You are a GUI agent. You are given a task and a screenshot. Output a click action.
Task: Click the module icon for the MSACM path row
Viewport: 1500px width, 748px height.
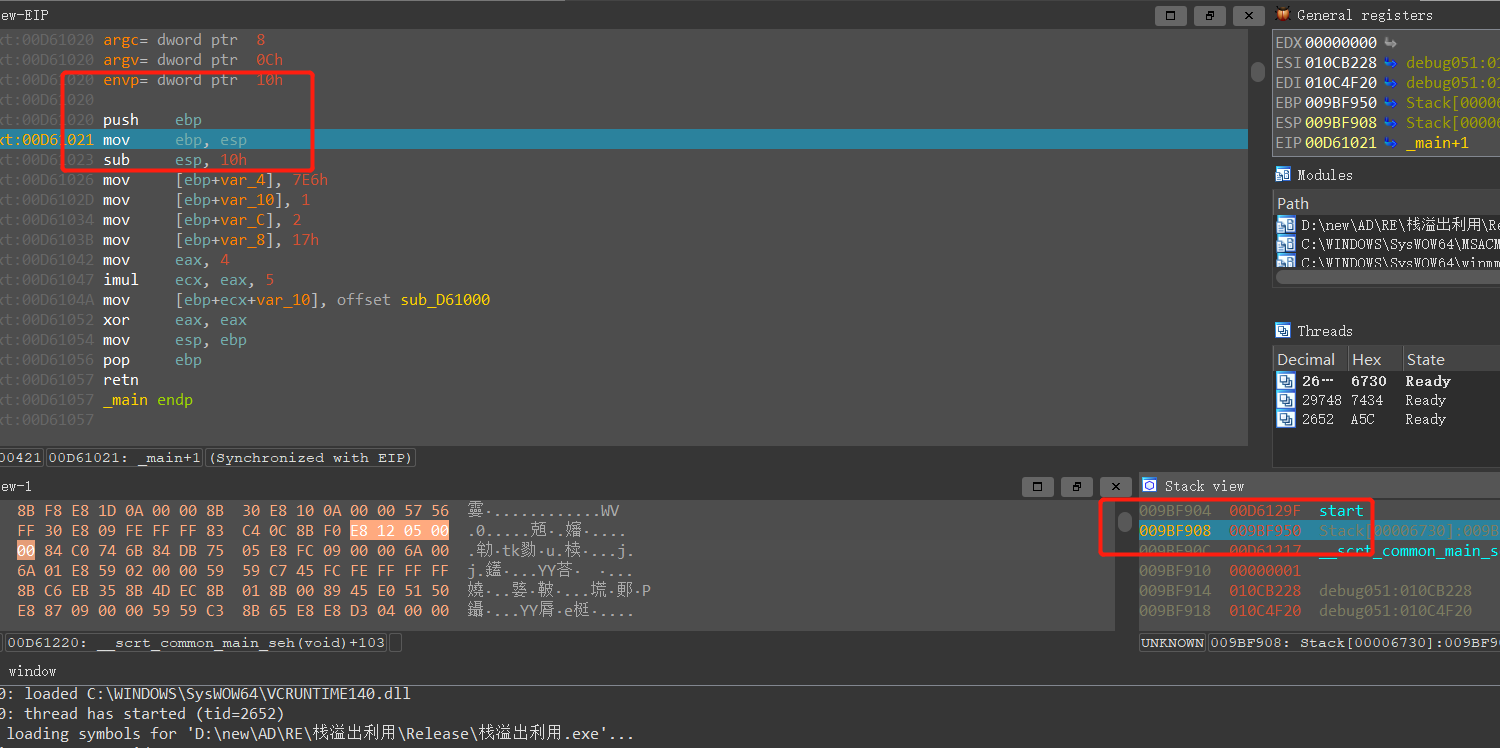[x=1287, y=244]
